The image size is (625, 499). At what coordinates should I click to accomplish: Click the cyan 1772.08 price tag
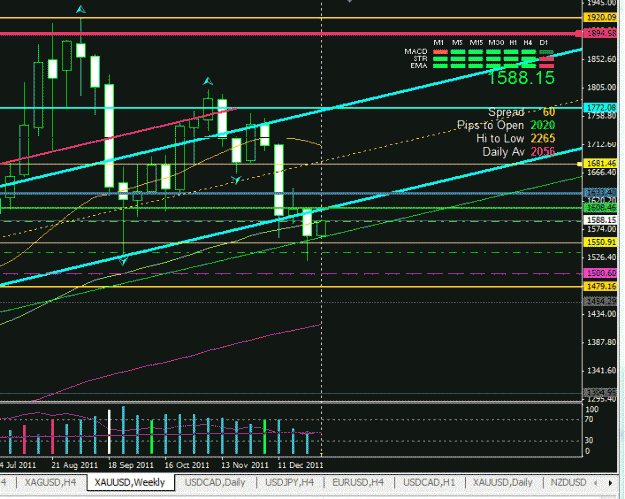(600, 108)
